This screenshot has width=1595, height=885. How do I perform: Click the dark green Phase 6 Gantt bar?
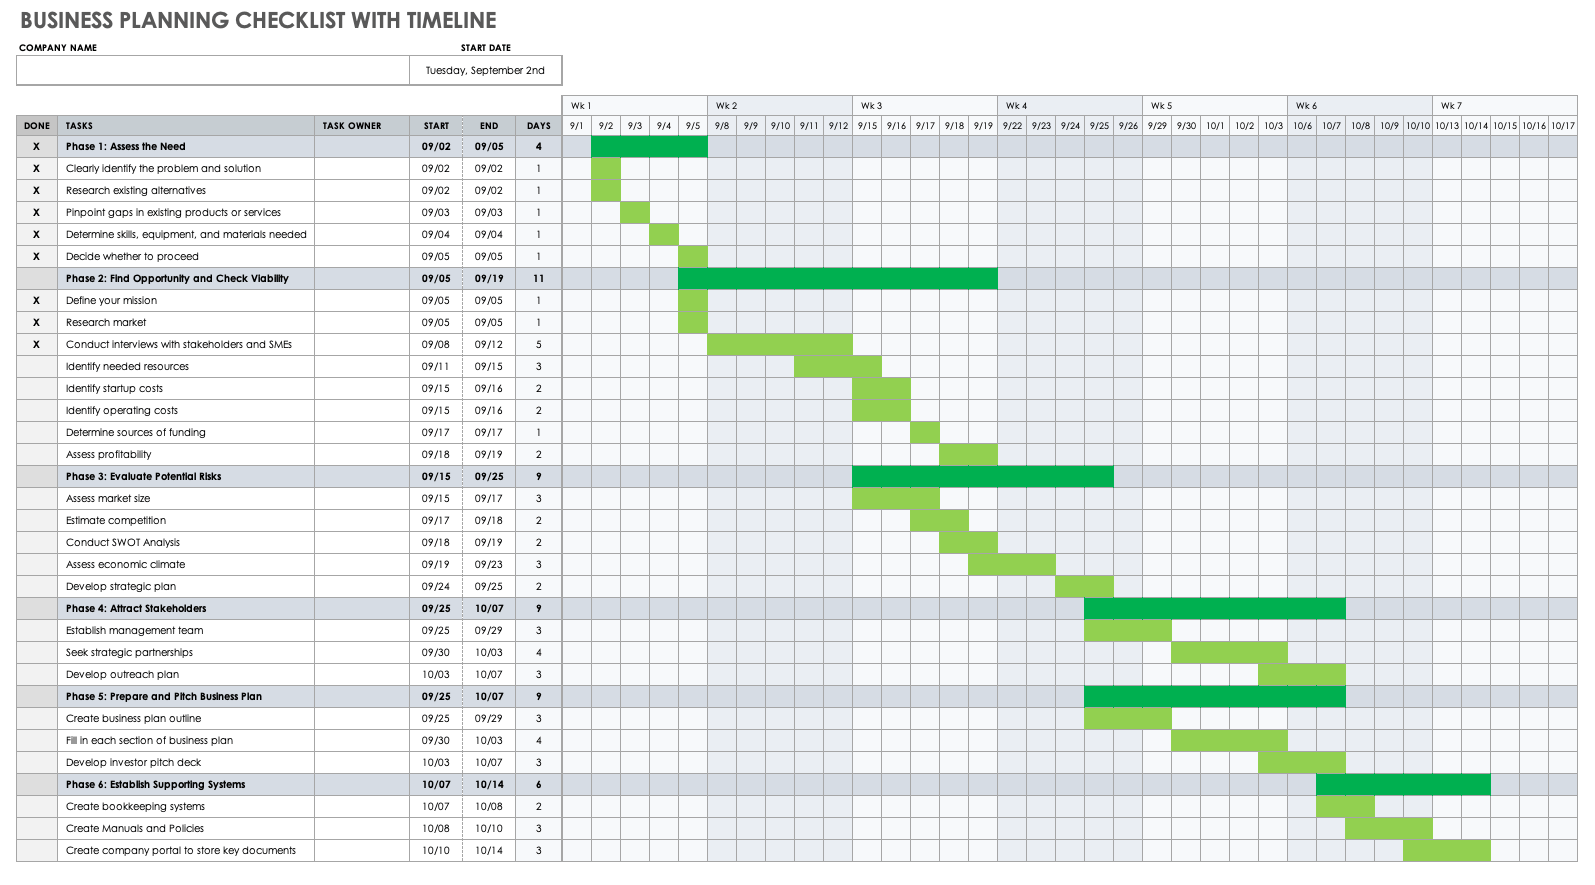(x=1403, y=785)
